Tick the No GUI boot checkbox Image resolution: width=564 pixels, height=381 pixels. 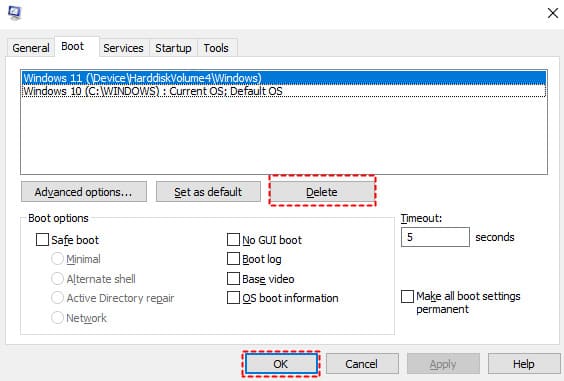[x=233, y=240]
